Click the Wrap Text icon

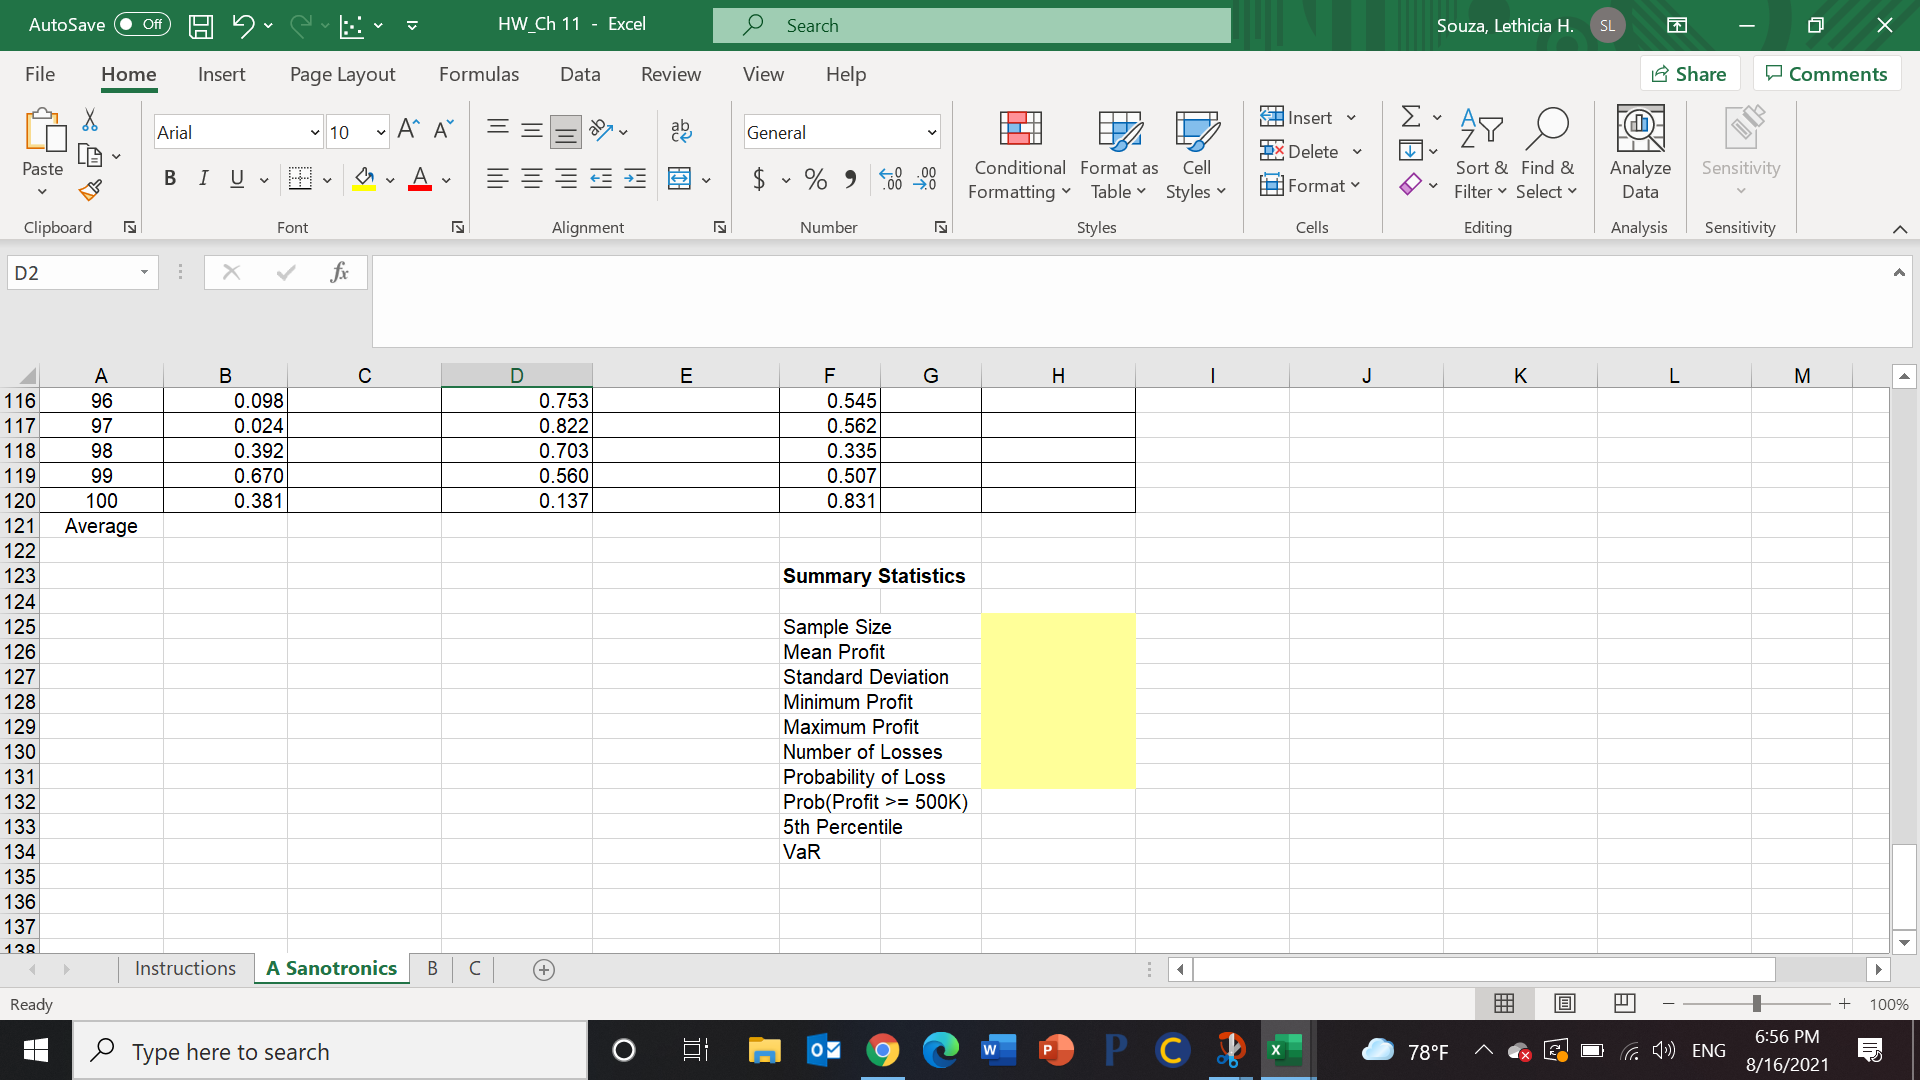[x=681, y=131]
